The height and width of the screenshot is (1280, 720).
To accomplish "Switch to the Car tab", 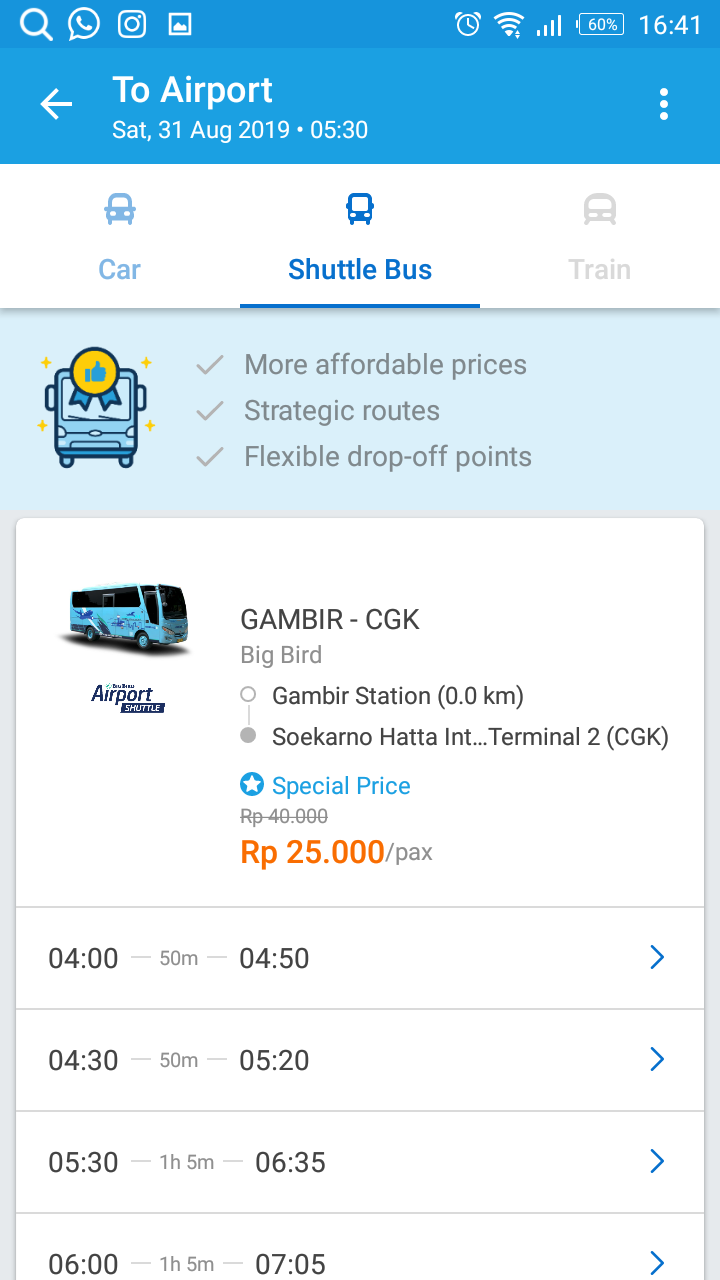I will 120,269.
